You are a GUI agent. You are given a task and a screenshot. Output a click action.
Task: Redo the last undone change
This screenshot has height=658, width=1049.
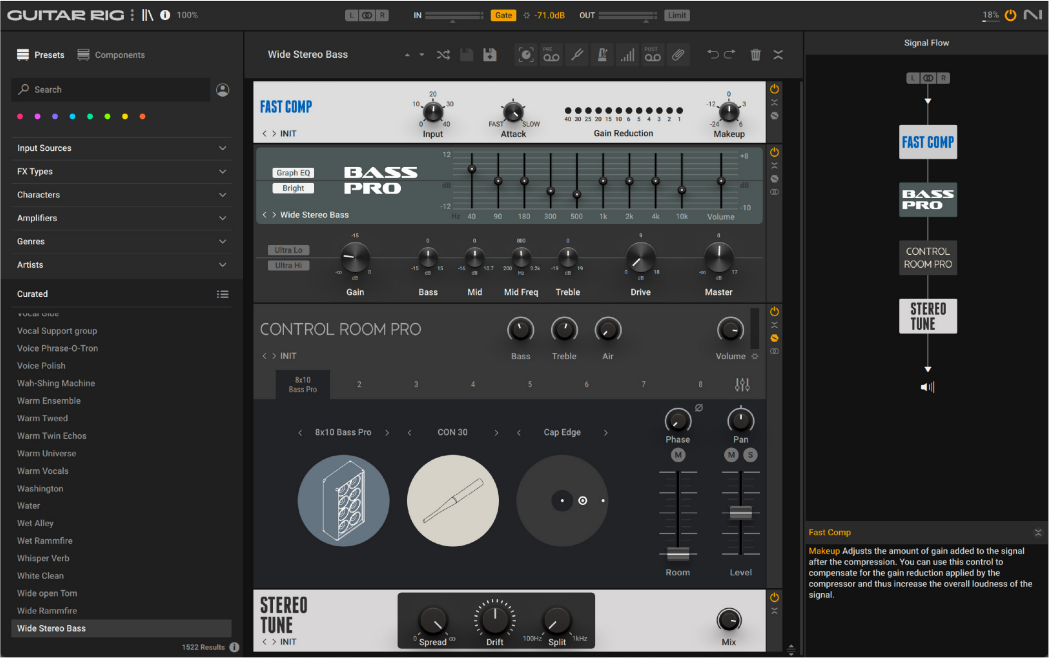click(730, 55)
